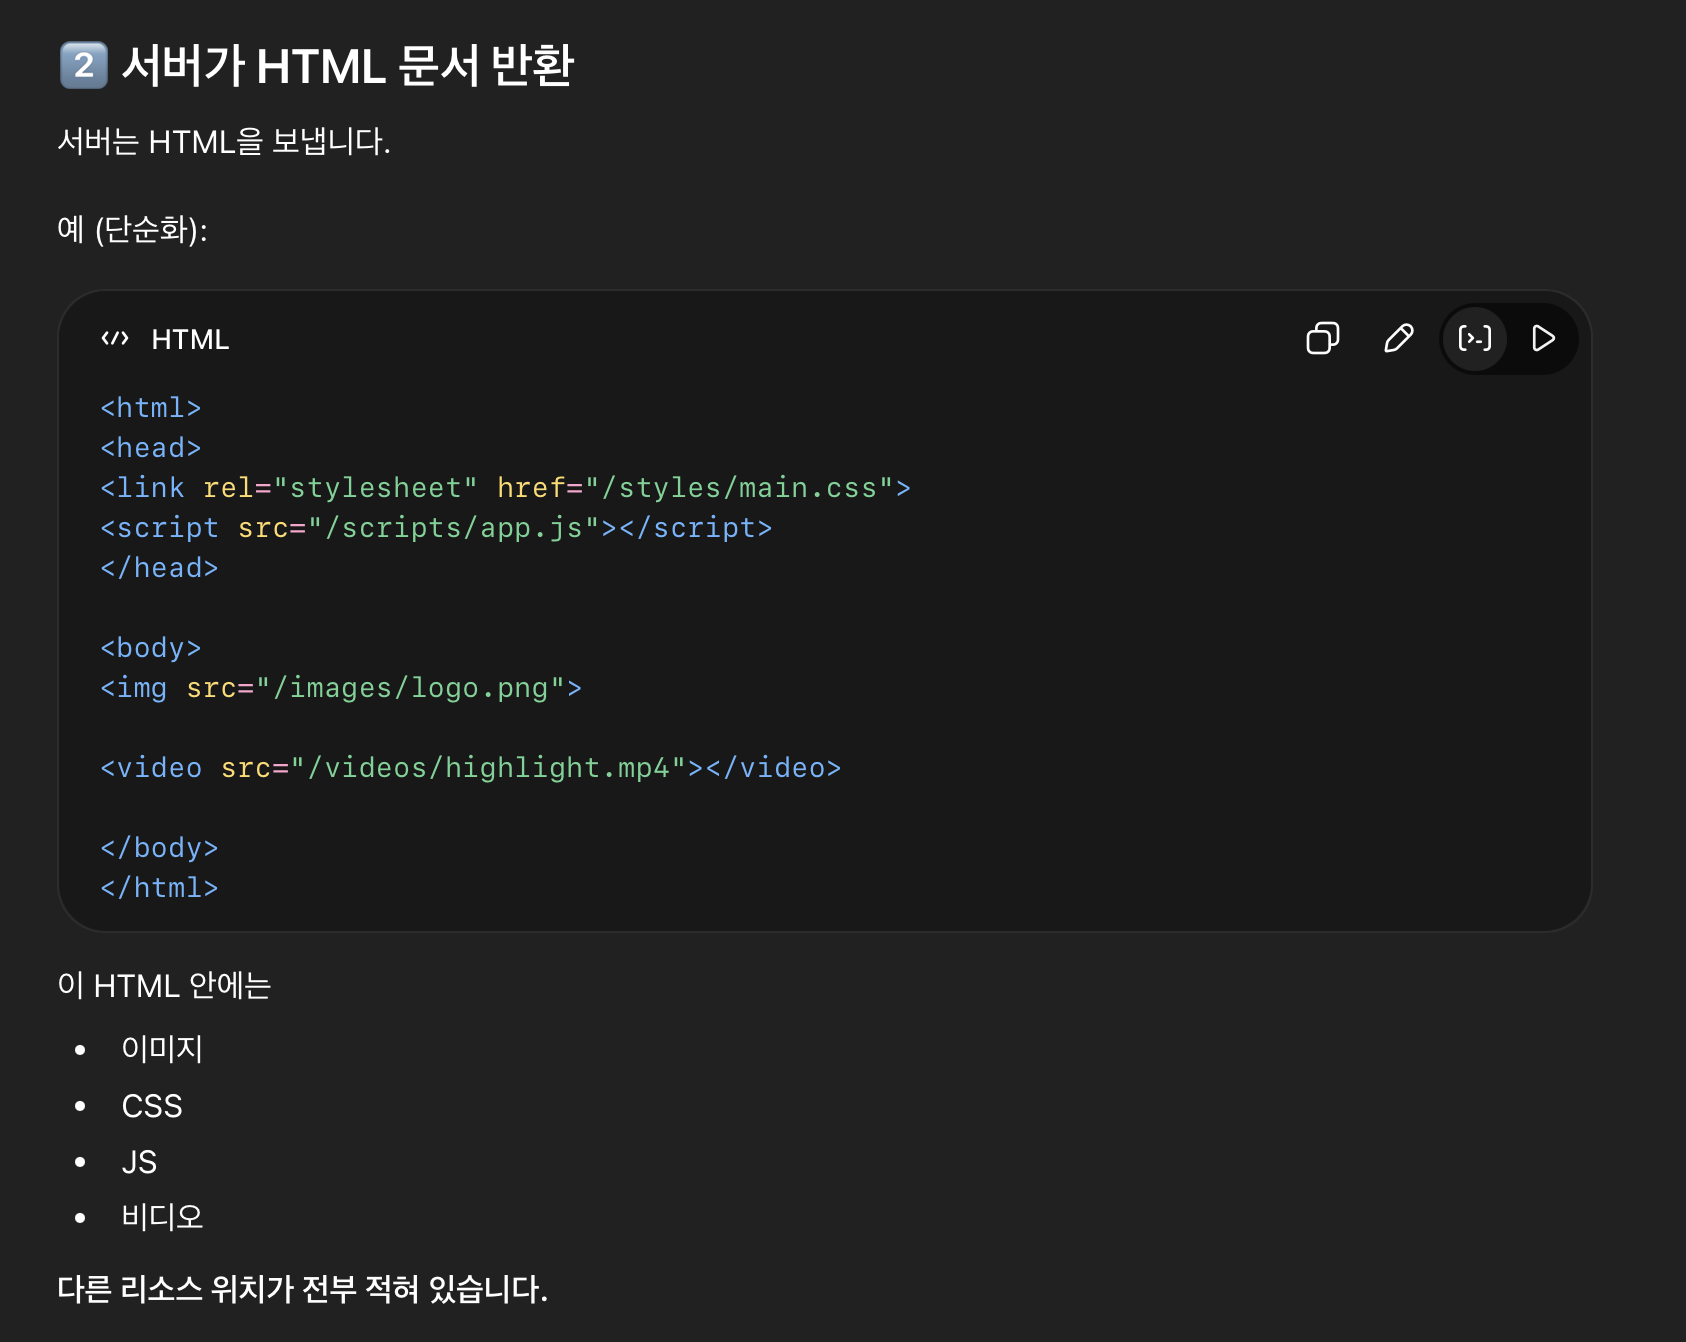The image size is (1686, 1342).
Task: Click the video src highlight.mp4 code line
Action: 470,768
